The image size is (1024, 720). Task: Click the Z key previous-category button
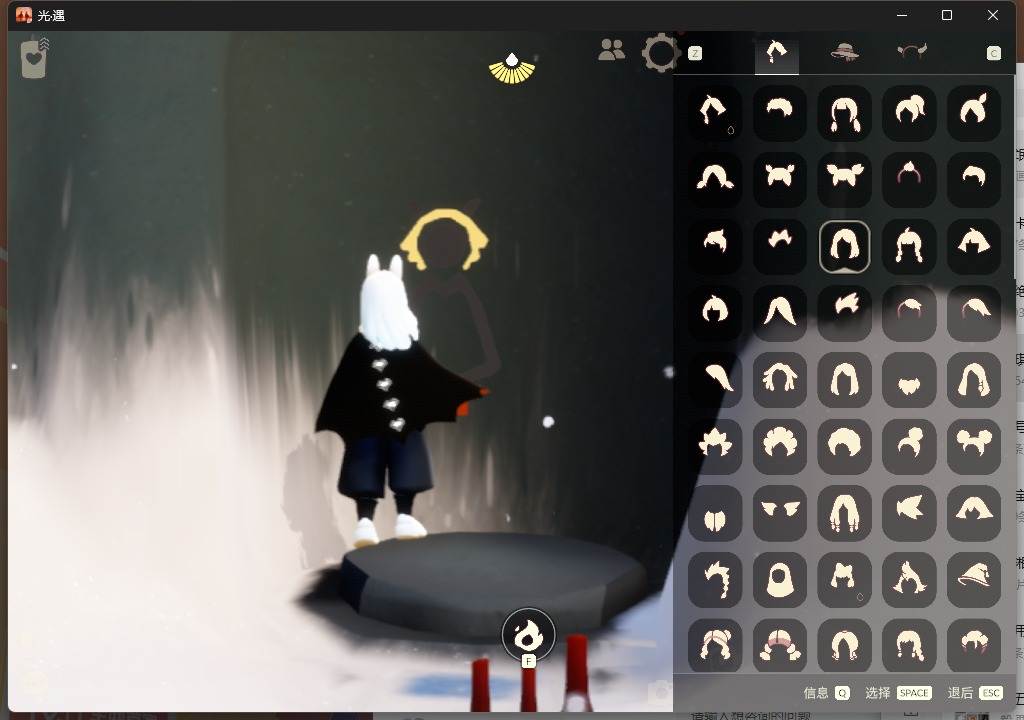tap(695, 53)
